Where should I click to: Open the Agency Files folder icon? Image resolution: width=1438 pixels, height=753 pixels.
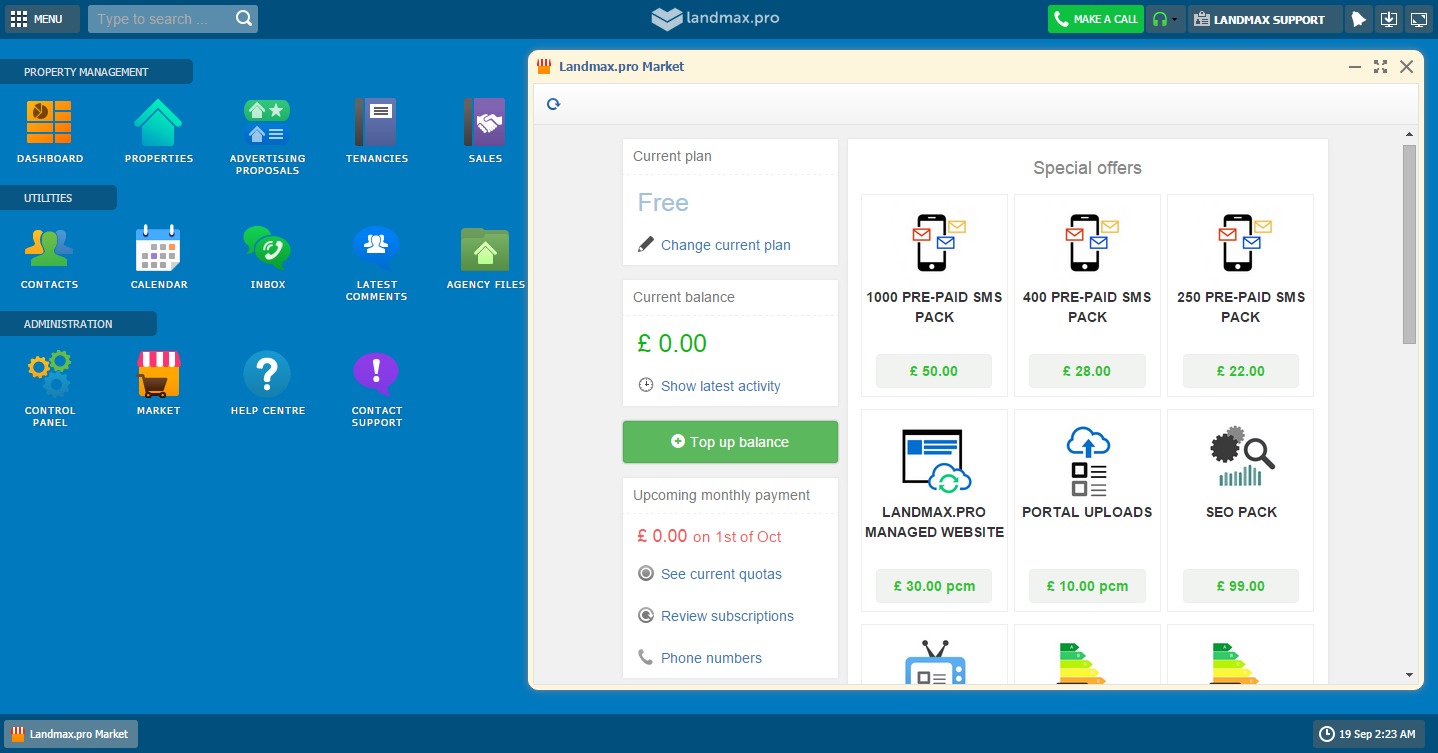[x=485, y=249]
